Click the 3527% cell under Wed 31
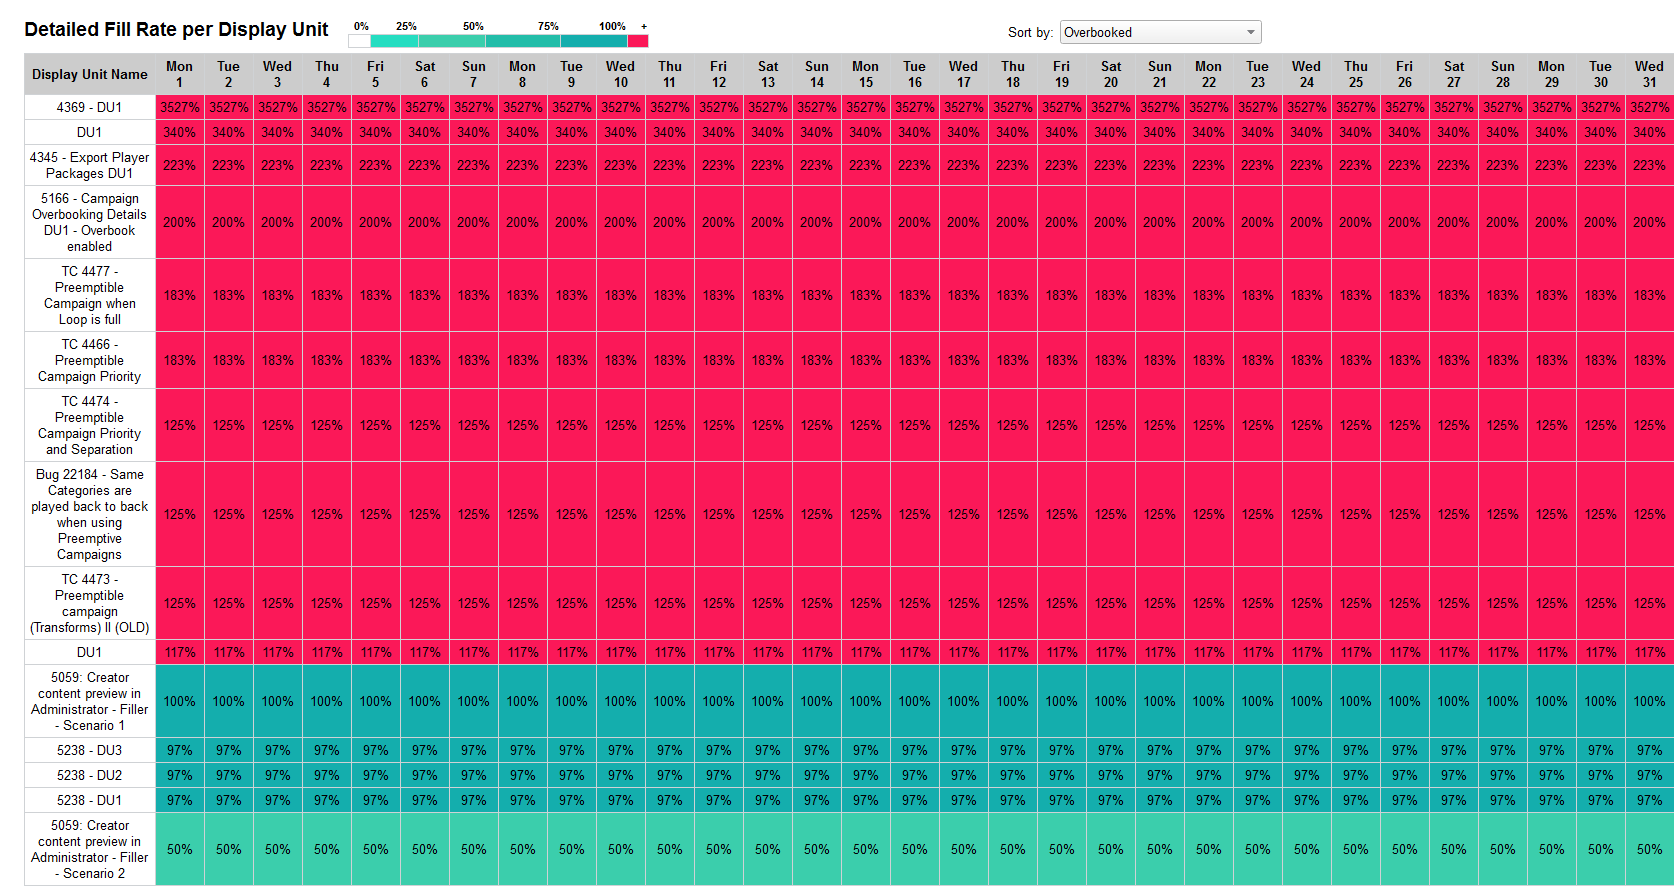Image resolution: width=1674 pixels, height=886 pixels. 1650,107
